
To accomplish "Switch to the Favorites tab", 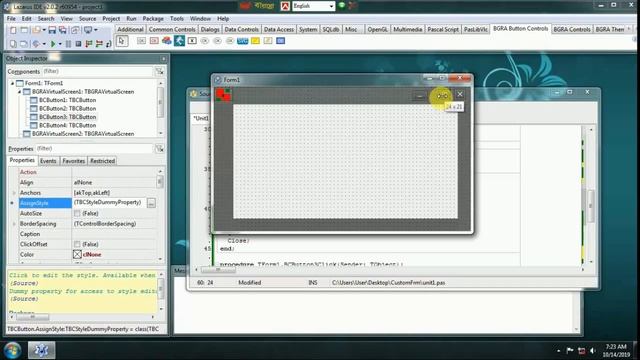I will click(x=73, y=161).
